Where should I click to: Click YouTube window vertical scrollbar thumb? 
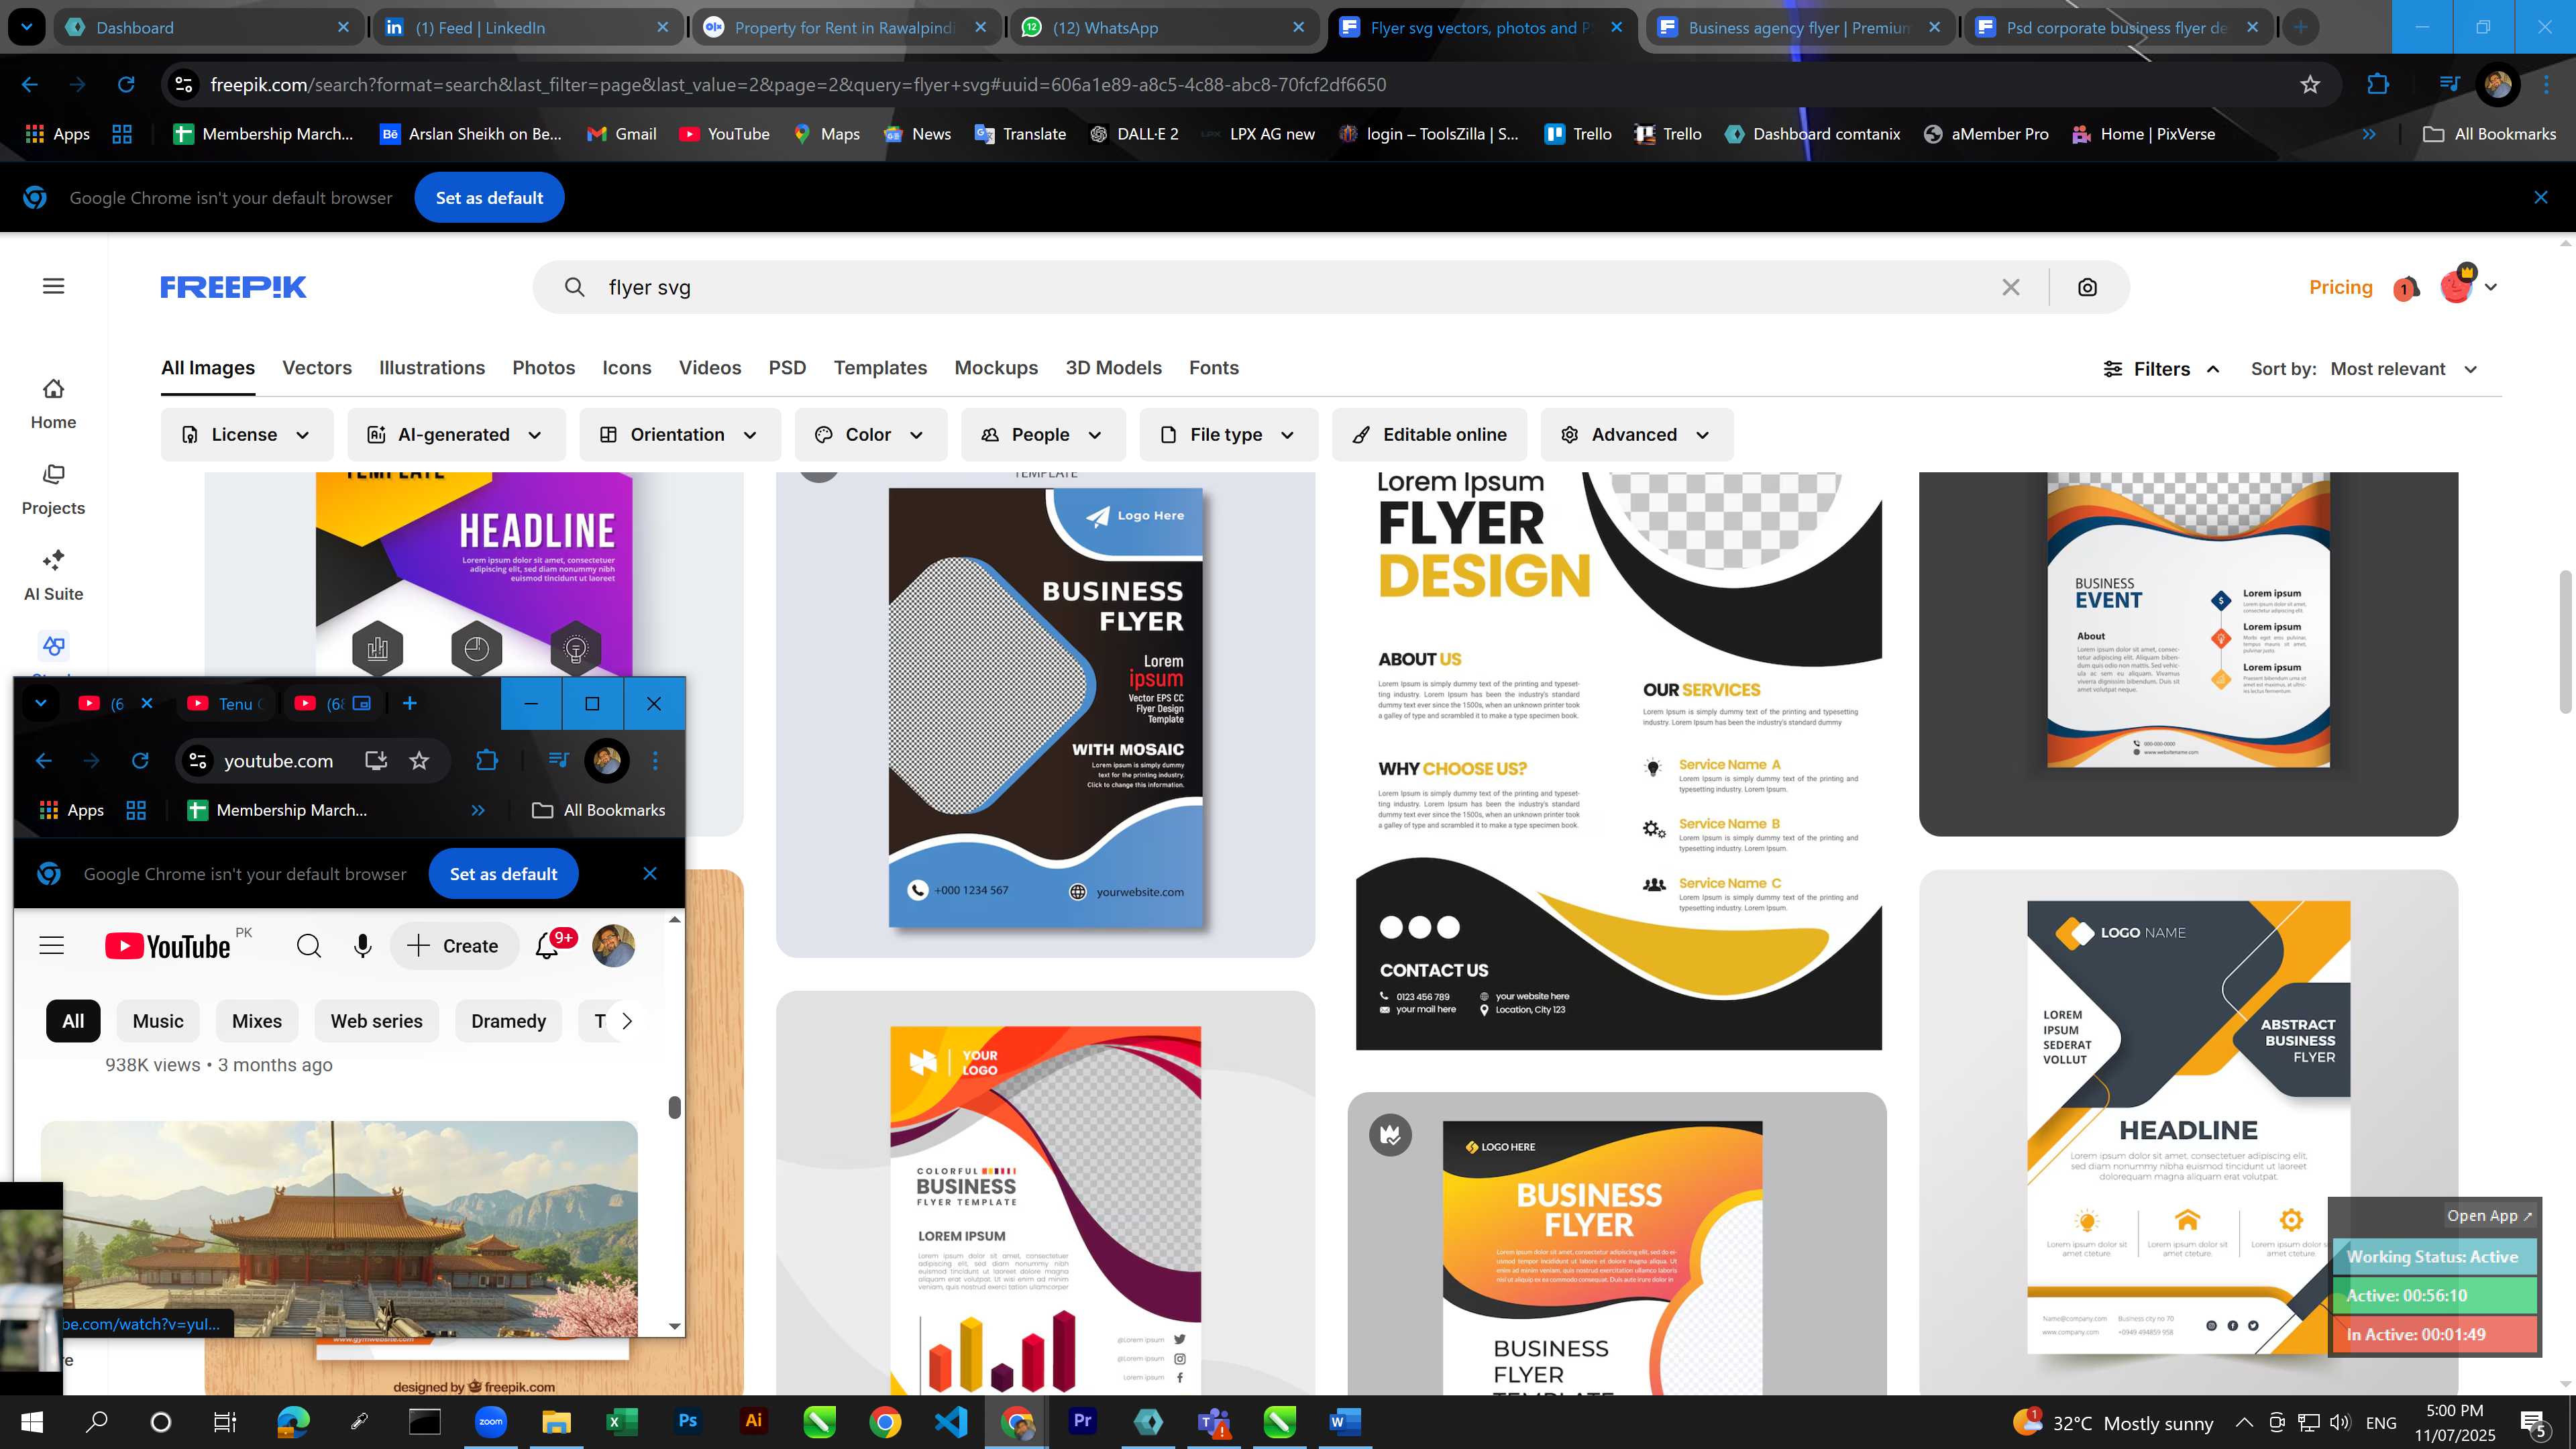pyautogui.click(x=675, y=1108)
